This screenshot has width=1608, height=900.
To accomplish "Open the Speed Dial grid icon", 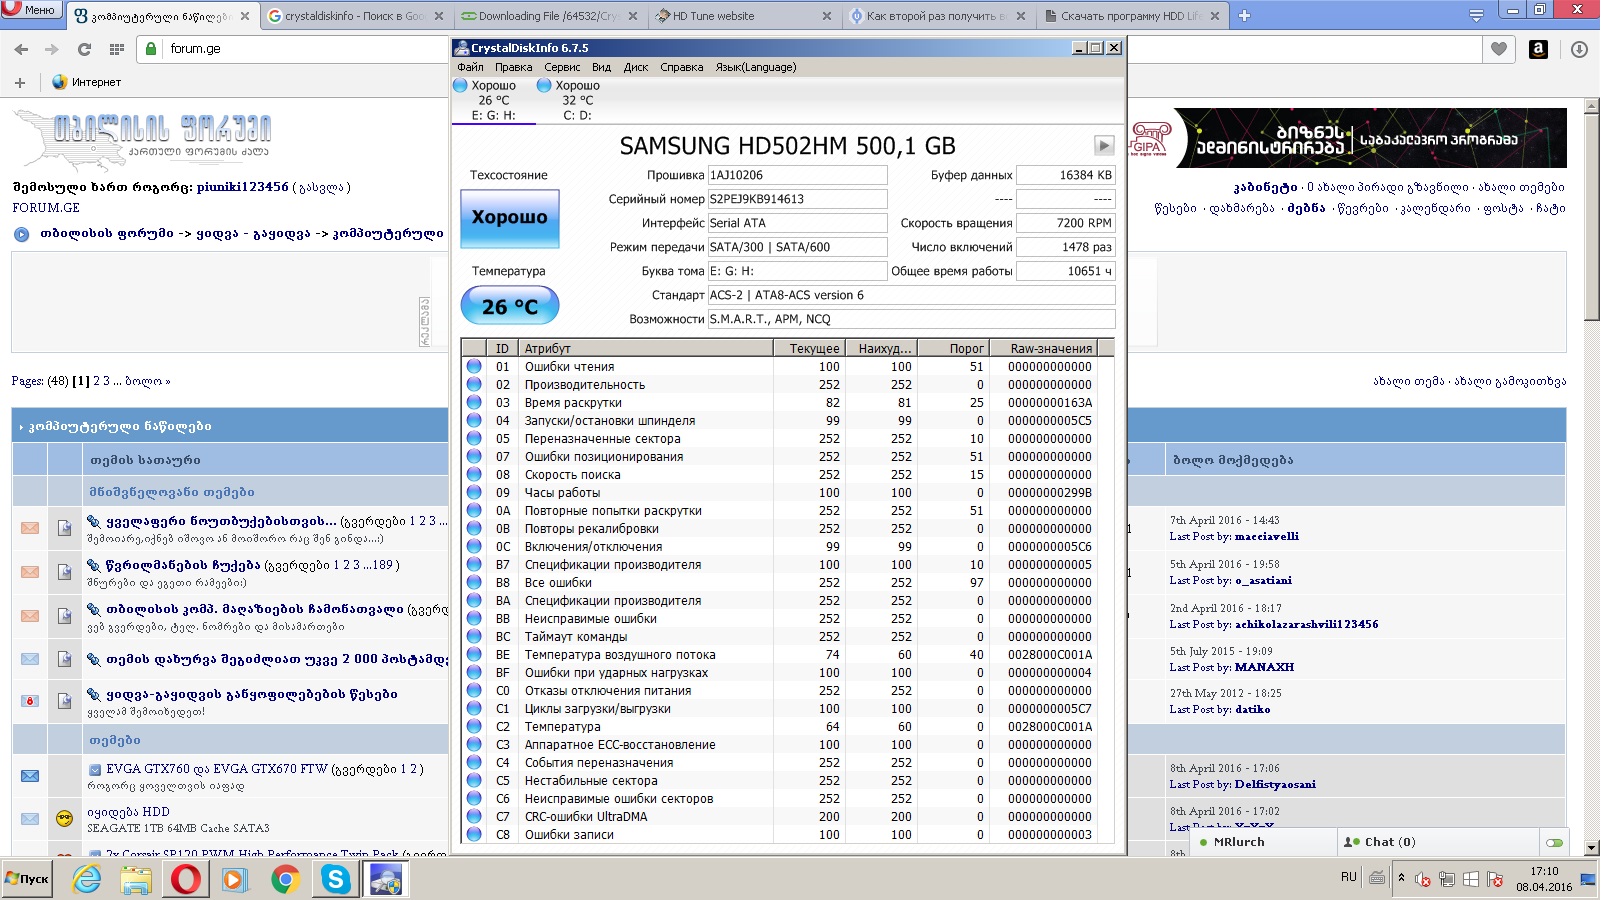I will tap(117, 49).
